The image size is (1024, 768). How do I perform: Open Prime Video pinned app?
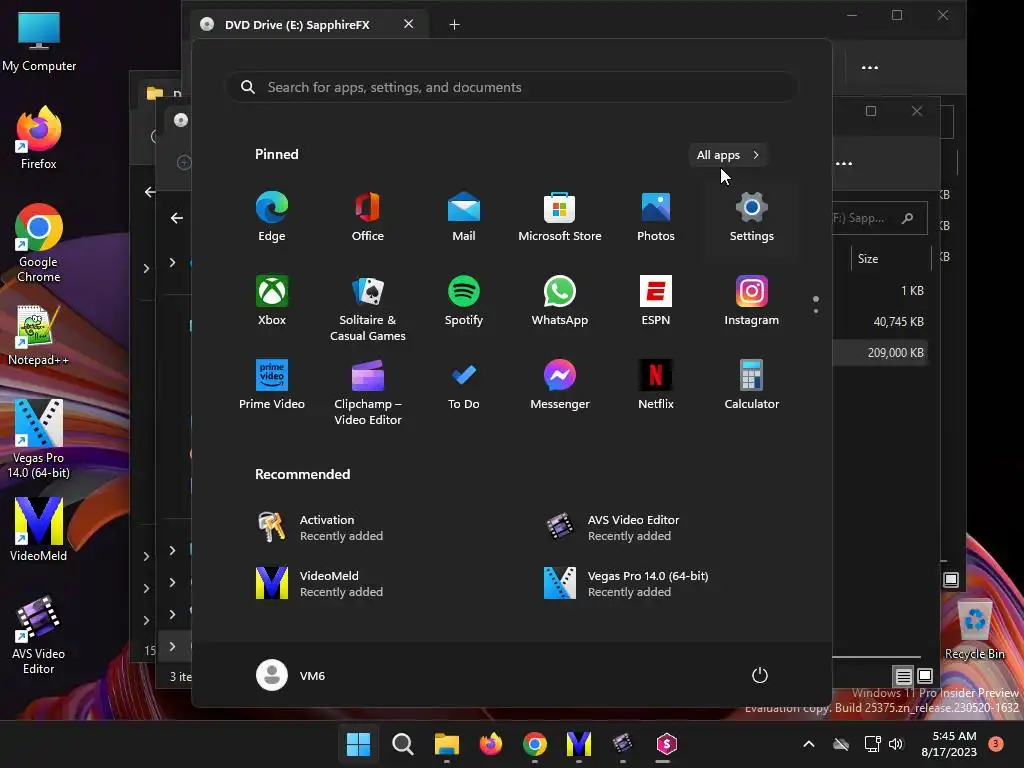(272, 385)
